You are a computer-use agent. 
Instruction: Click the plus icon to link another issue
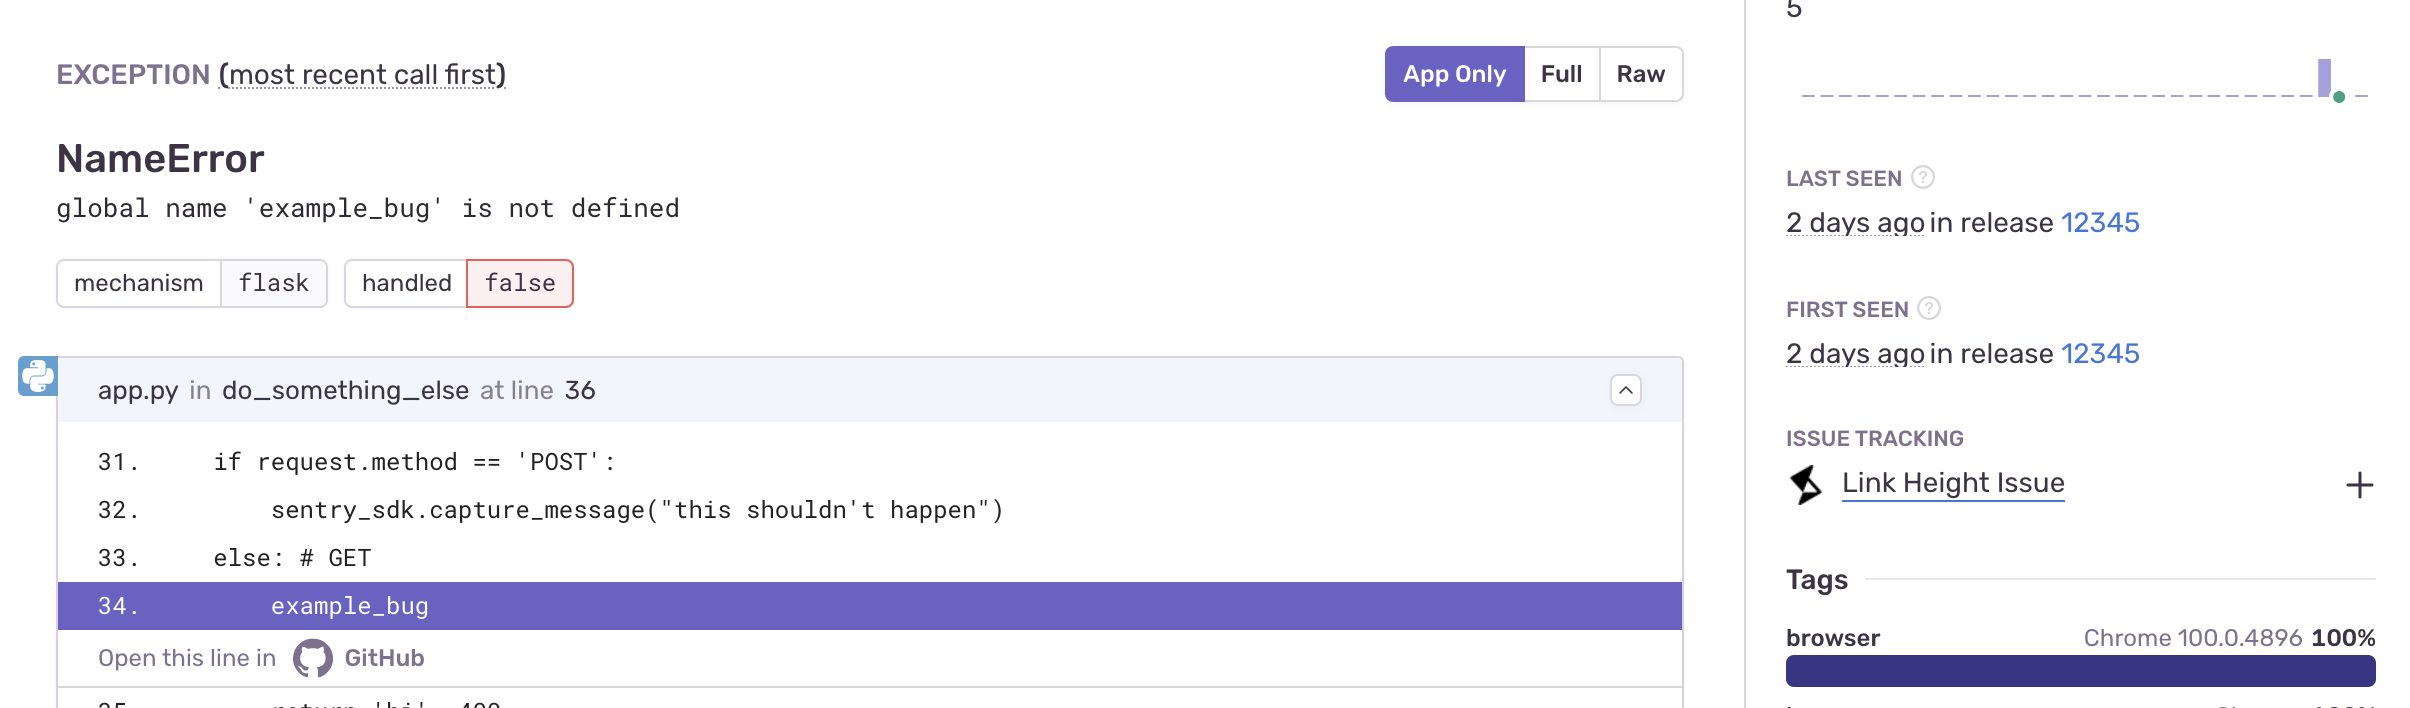[2359, 484]
